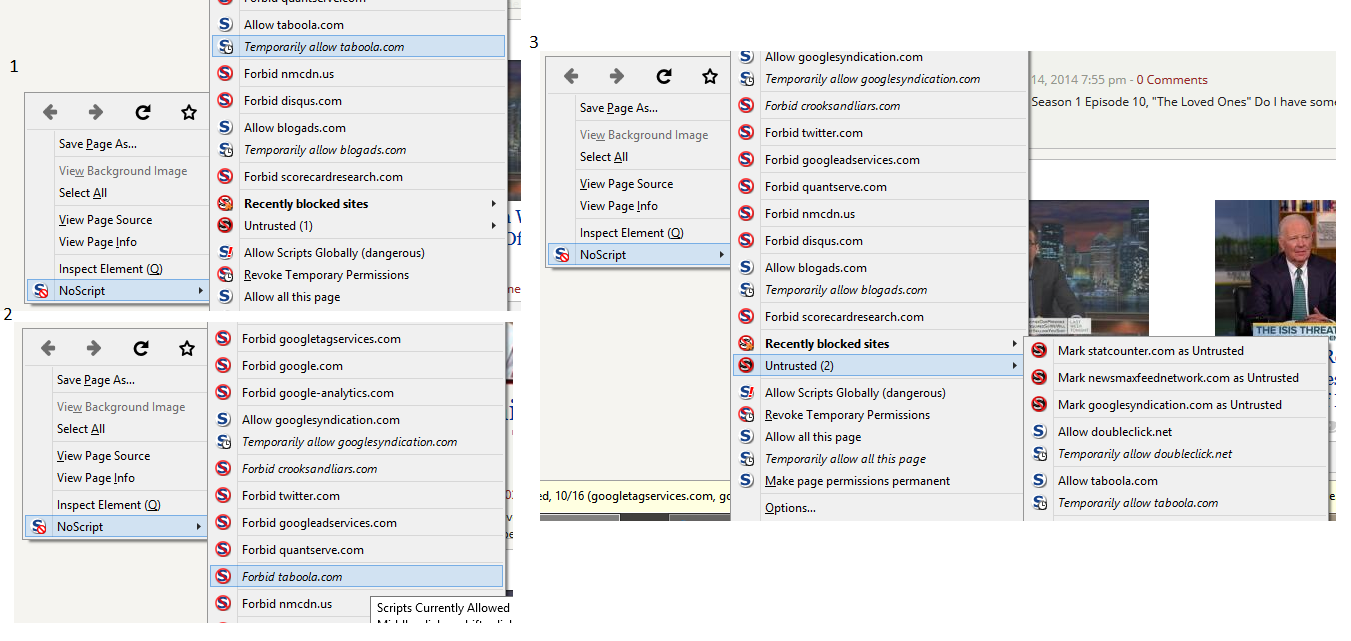Select Mark newsmaxfeednetwork.com as Untrusted
Screen dimensions: 1351x641
1176,378
